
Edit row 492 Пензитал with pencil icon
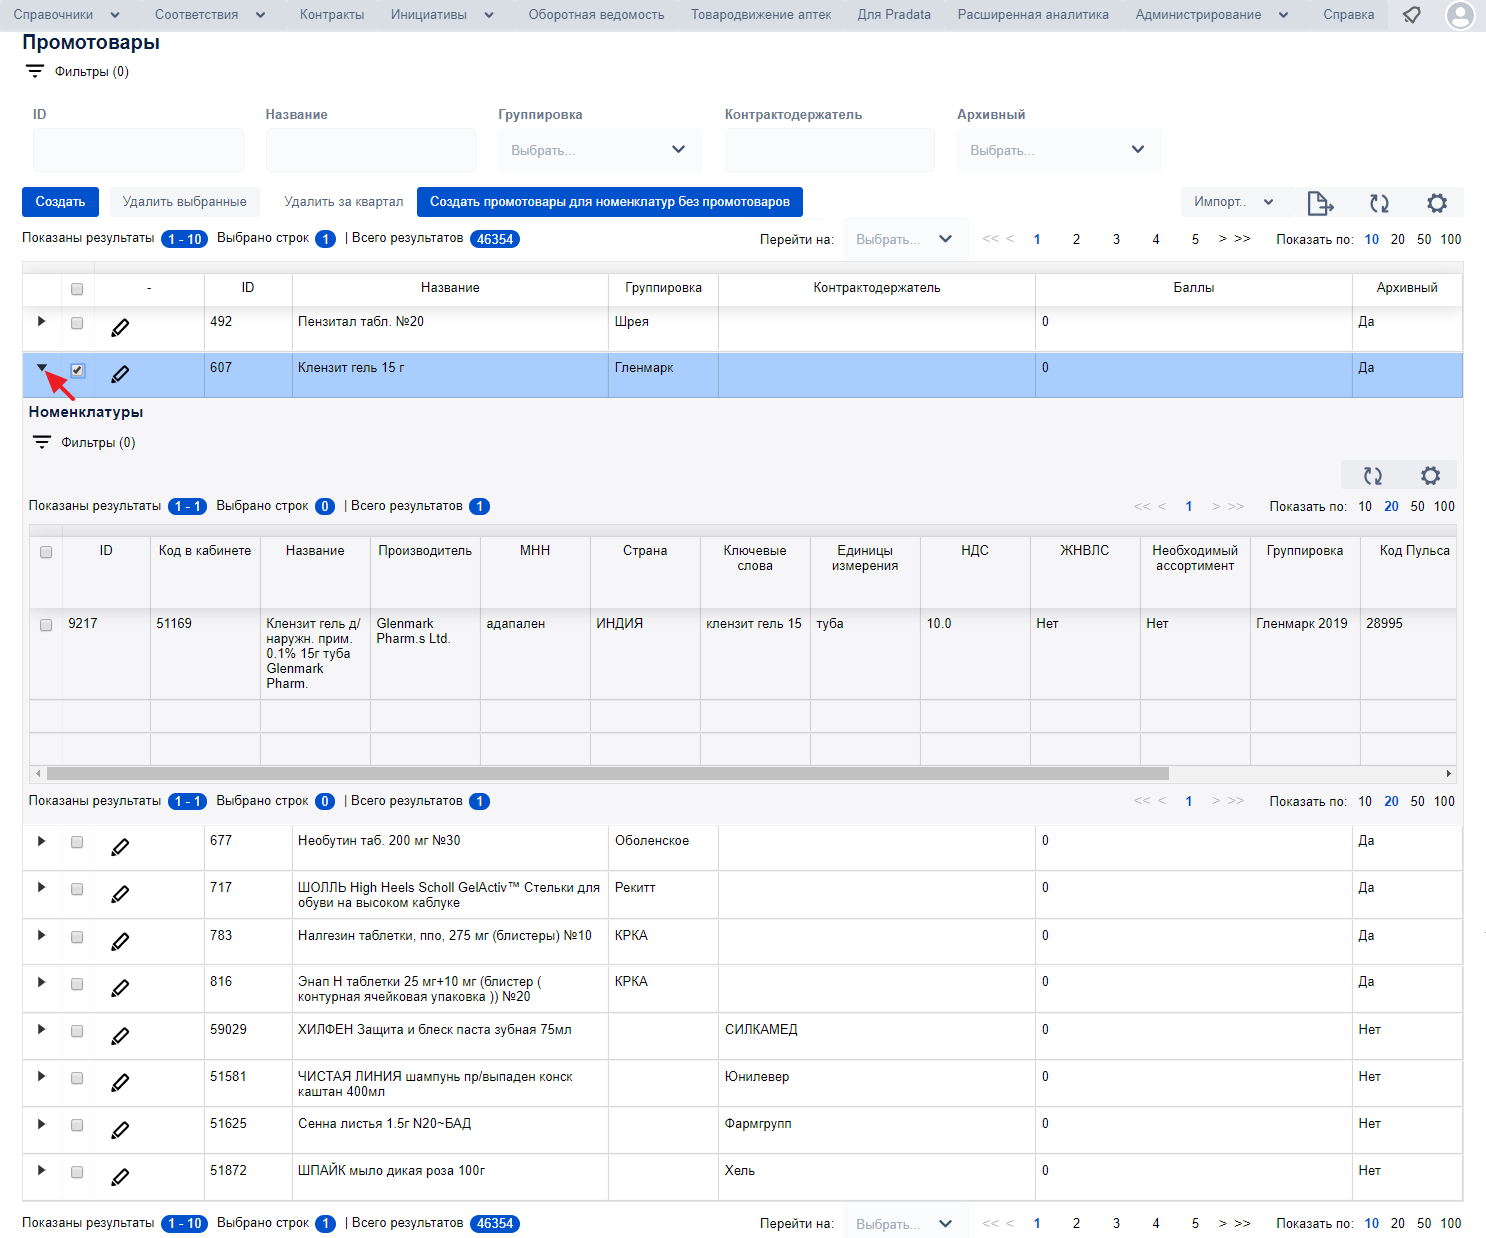point(120,327)
